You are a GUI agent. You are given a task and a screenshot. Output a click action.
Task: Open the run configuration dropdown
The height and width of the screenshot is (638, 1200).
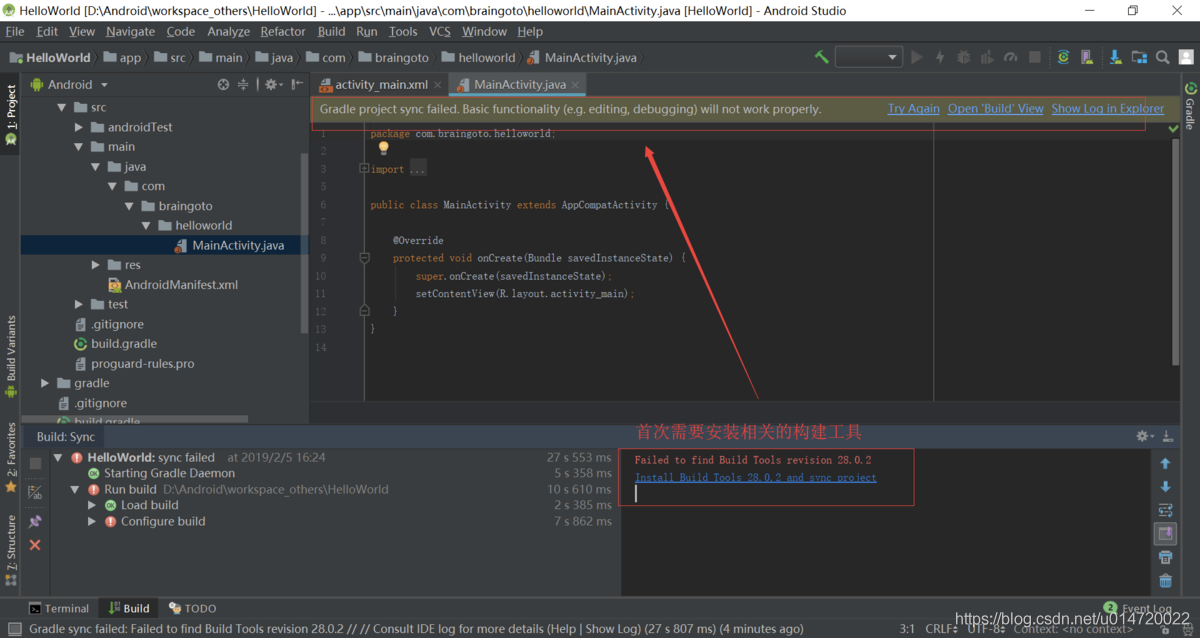869,57
